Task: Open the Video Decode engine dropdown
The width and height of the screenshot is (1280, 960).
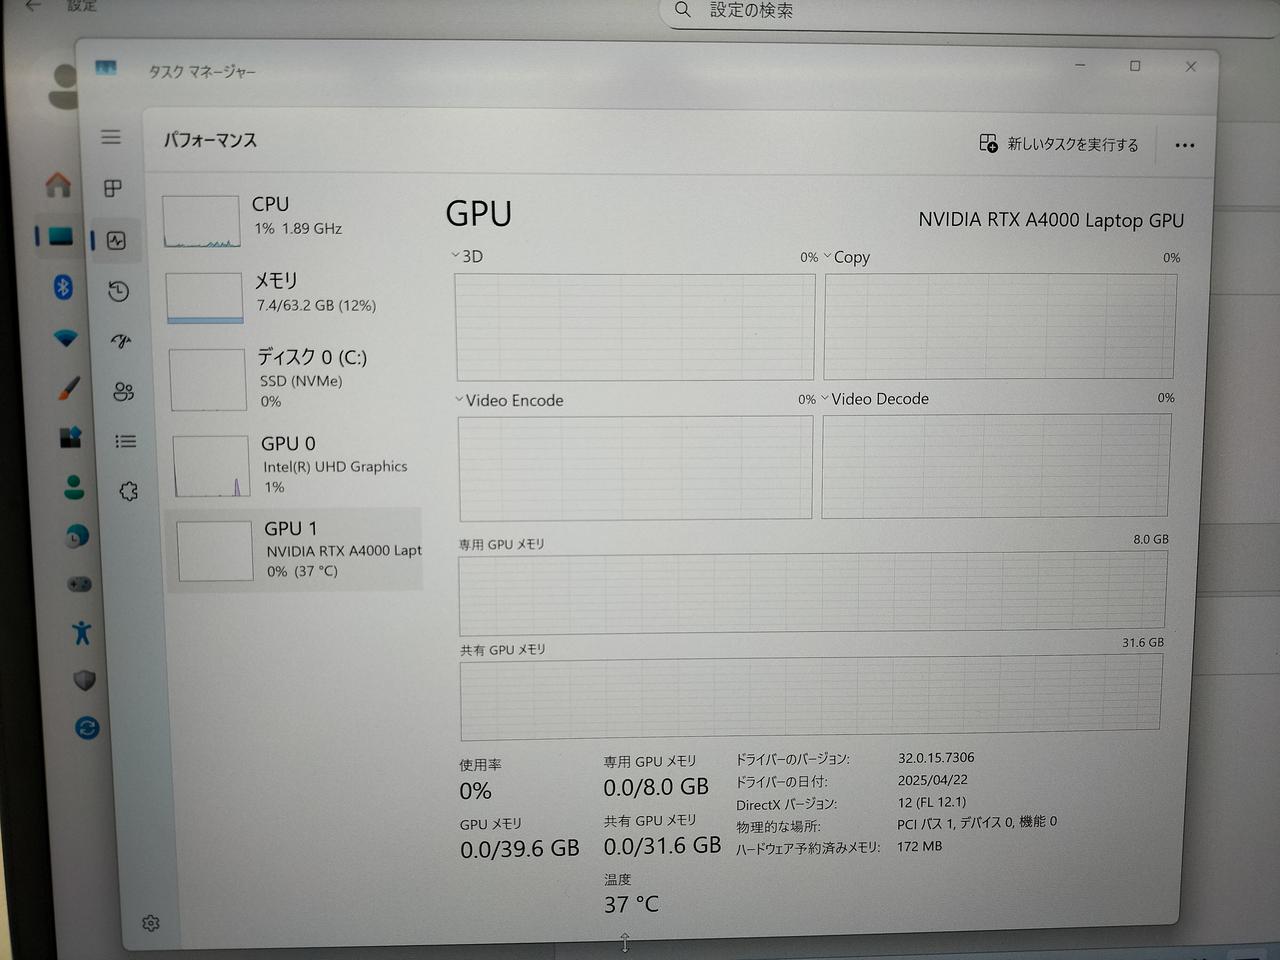Action: pyautogui.click(x=874, y=399)
